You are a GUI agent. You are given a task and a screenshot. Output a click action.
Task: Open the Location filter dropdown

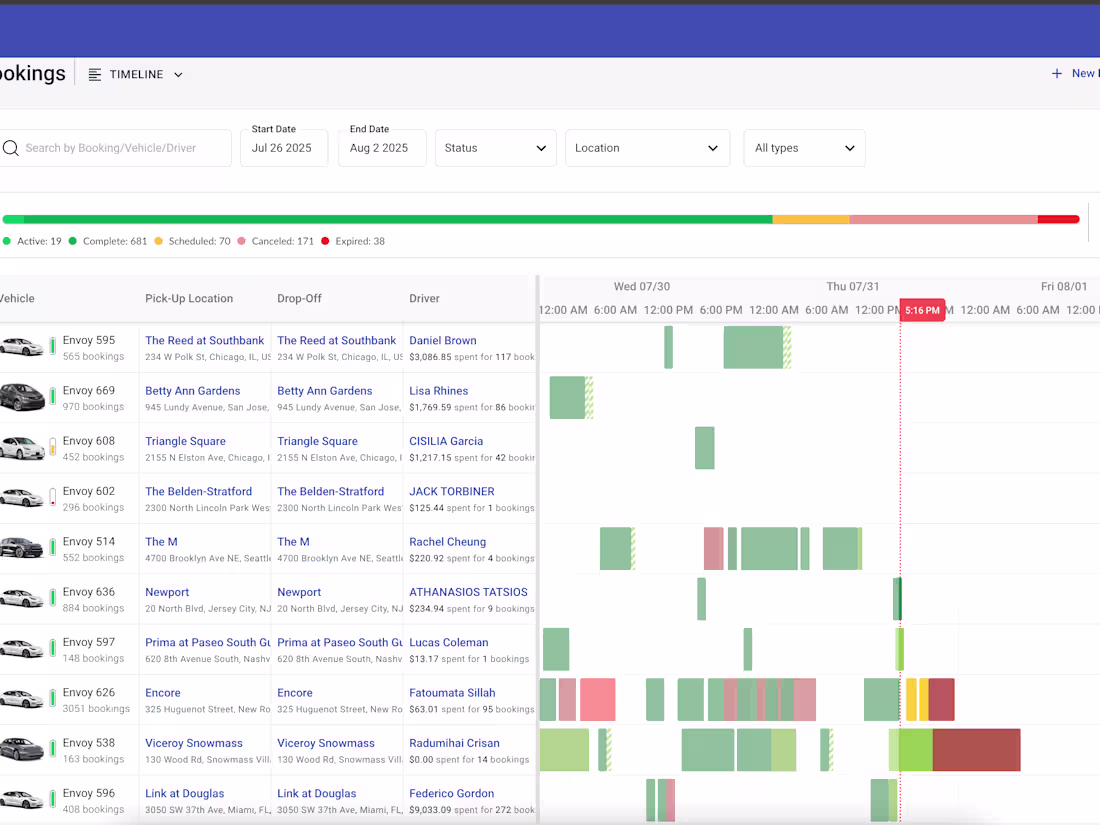(x=647, y=148)
